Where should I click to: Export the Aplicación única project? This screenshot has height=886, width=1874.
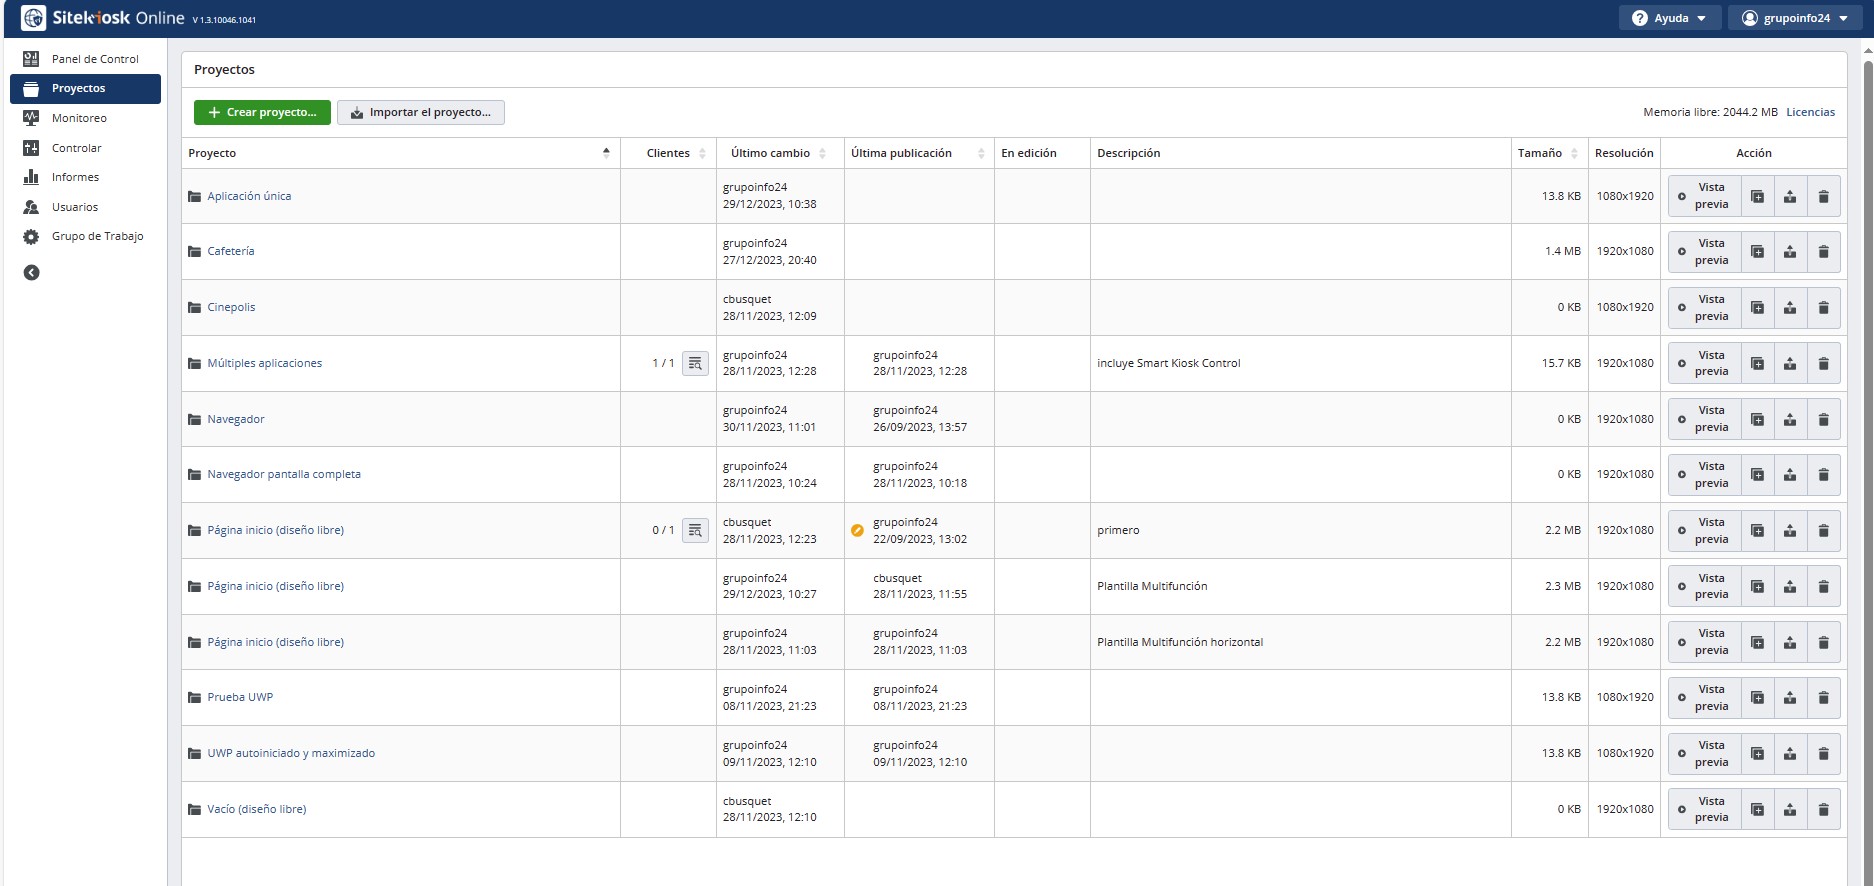point(1790,197)
